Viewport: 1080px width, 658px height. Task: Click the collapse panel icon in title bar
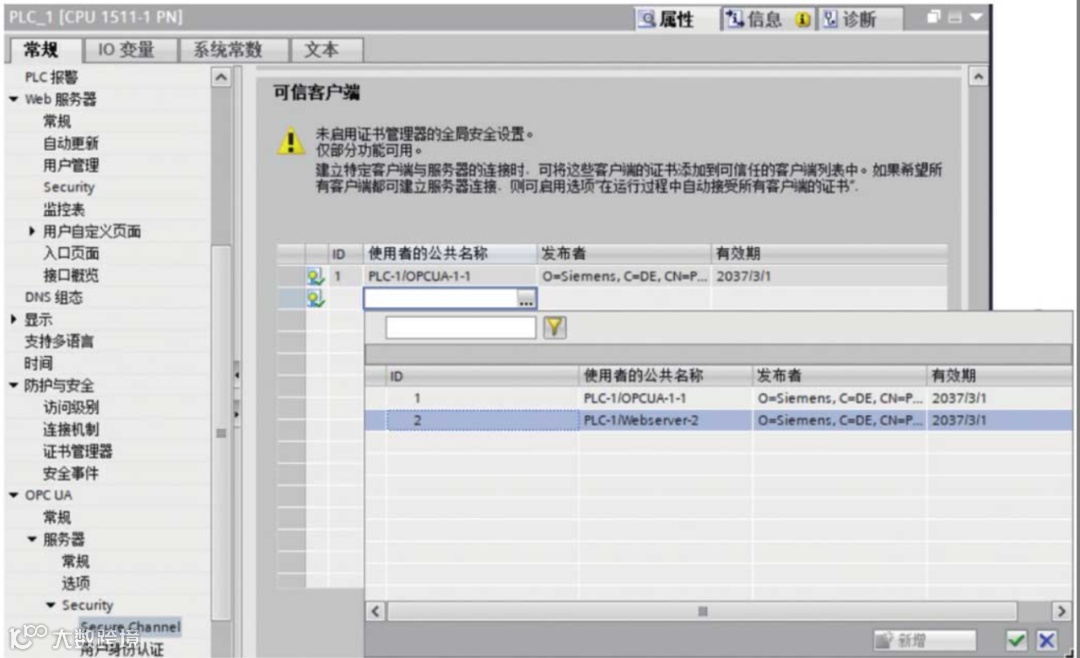[955, 17]
